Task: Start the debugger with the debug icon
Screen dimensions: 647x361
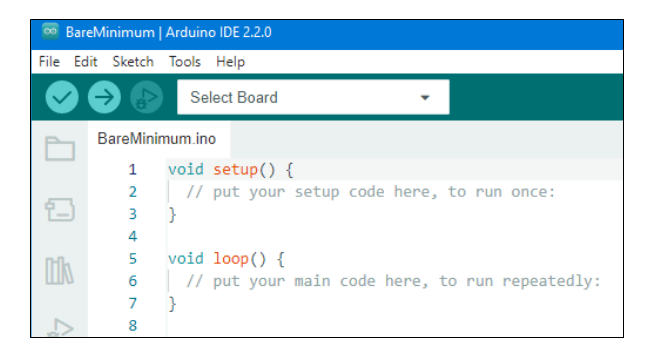Action: coord(146,97)
